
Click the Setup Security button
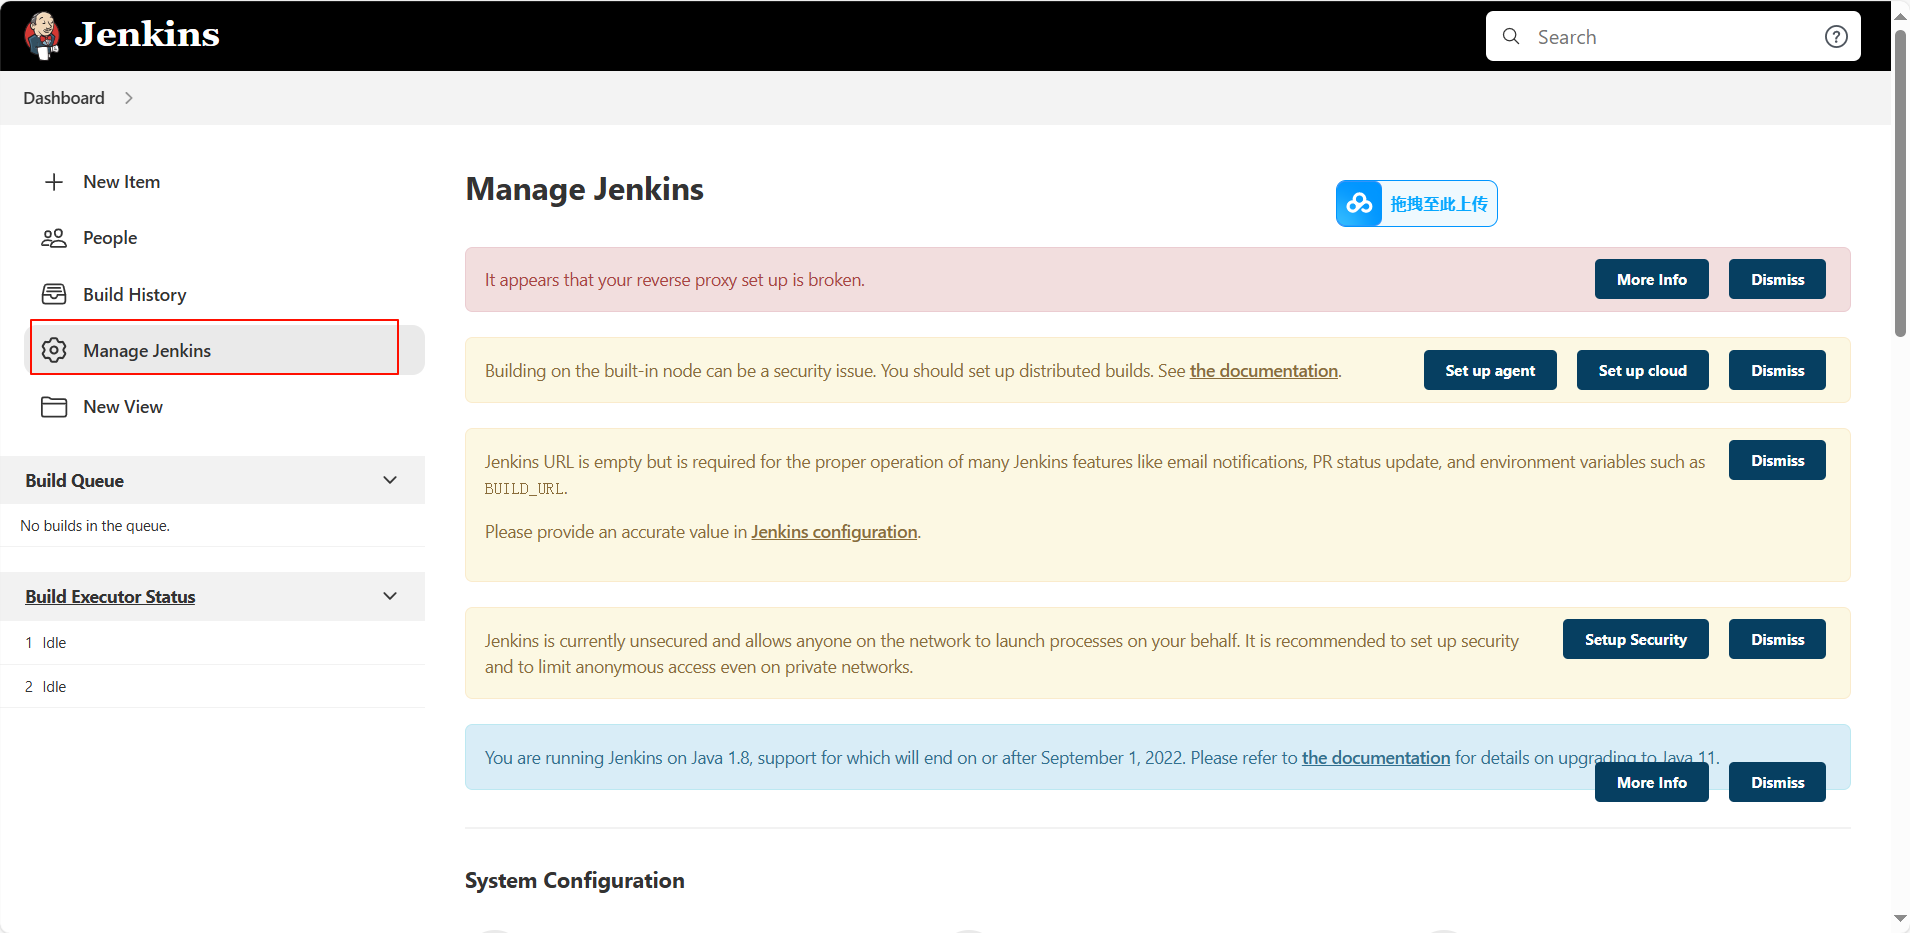(1635, 639)
